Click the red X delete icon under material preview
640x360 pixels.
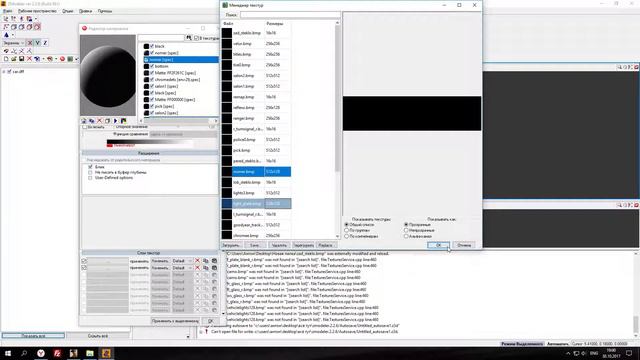coord(99,121)
